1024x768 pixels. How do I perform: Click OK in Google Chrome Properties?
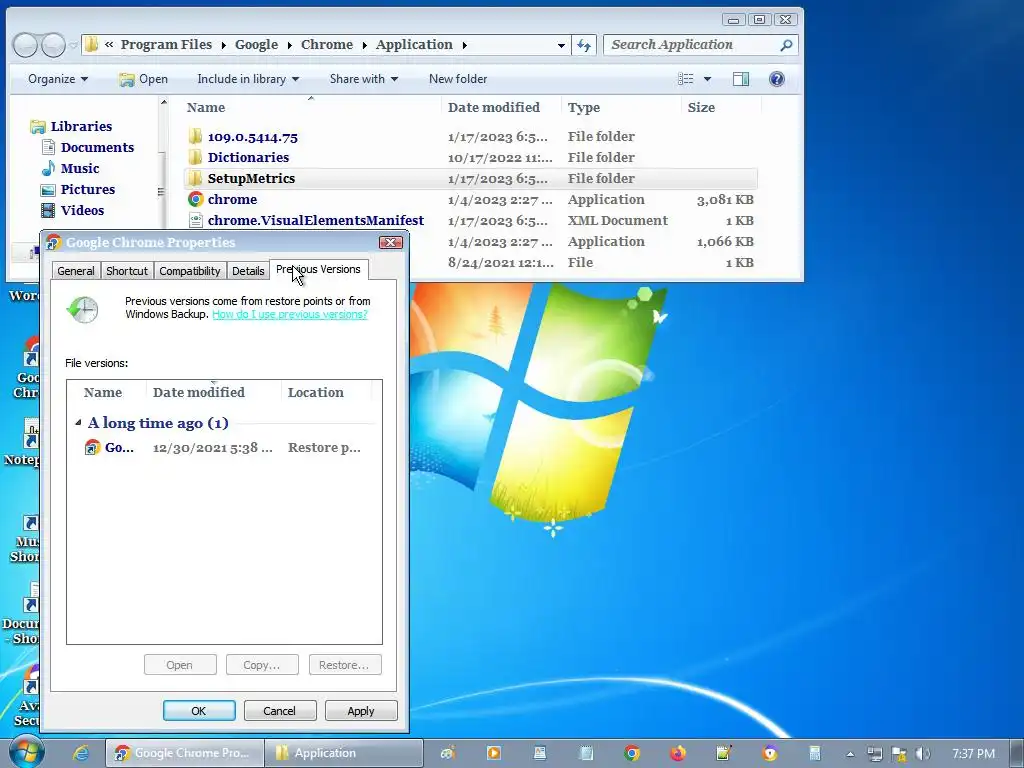point(199,711)
